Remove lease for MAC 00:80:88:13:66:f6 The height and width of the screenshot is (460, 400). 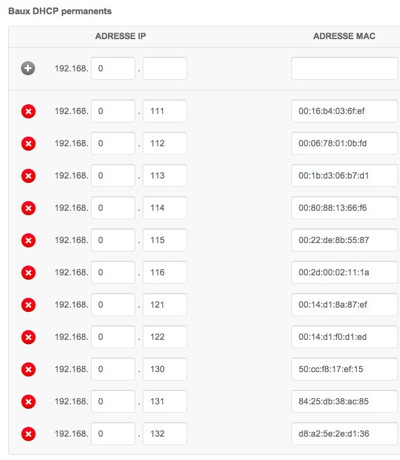point(28,208)
